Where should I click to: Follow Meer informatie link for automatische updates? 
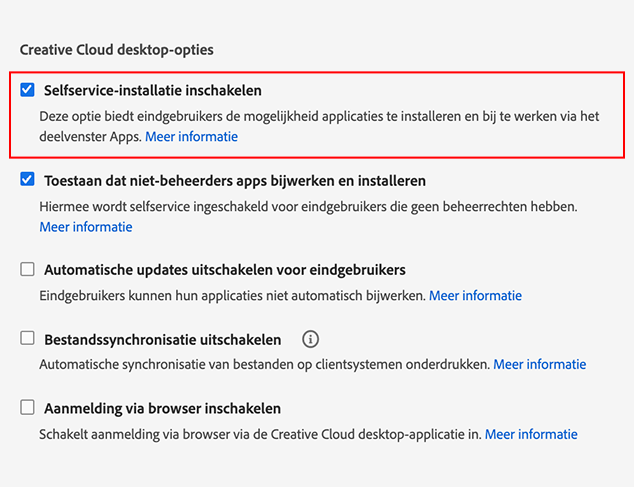[475, 296]
